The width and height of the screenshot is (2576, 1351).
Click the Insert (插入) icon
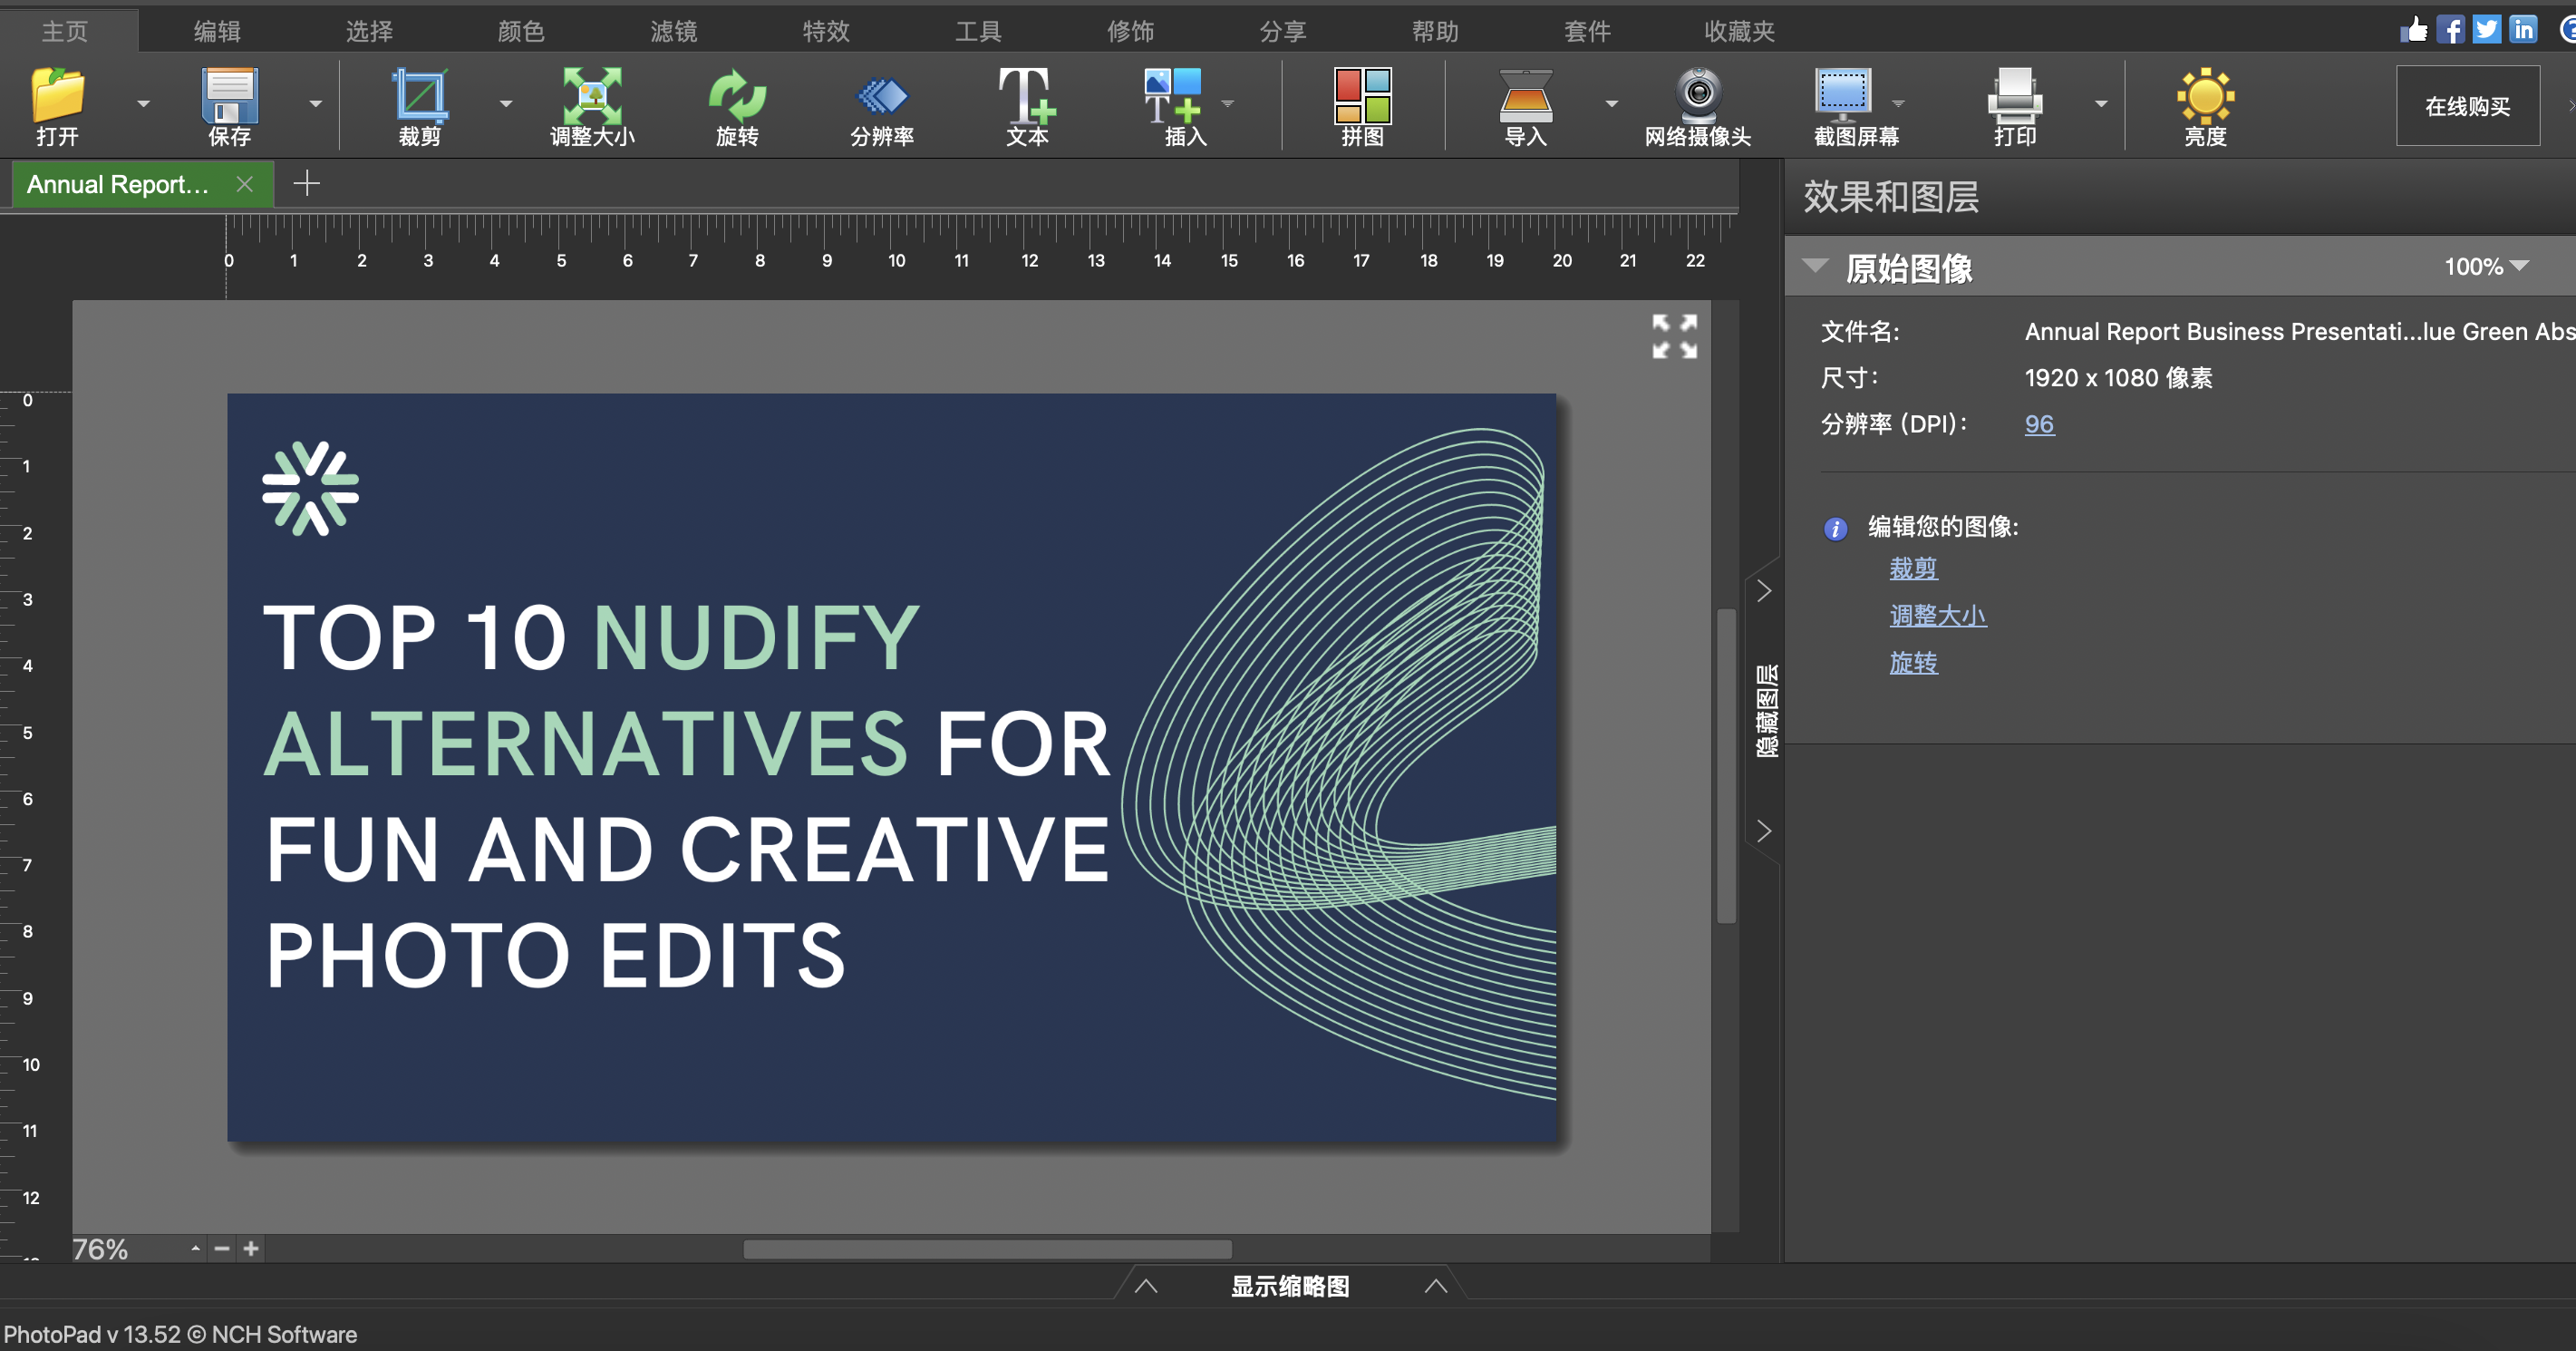(1172, 96)
